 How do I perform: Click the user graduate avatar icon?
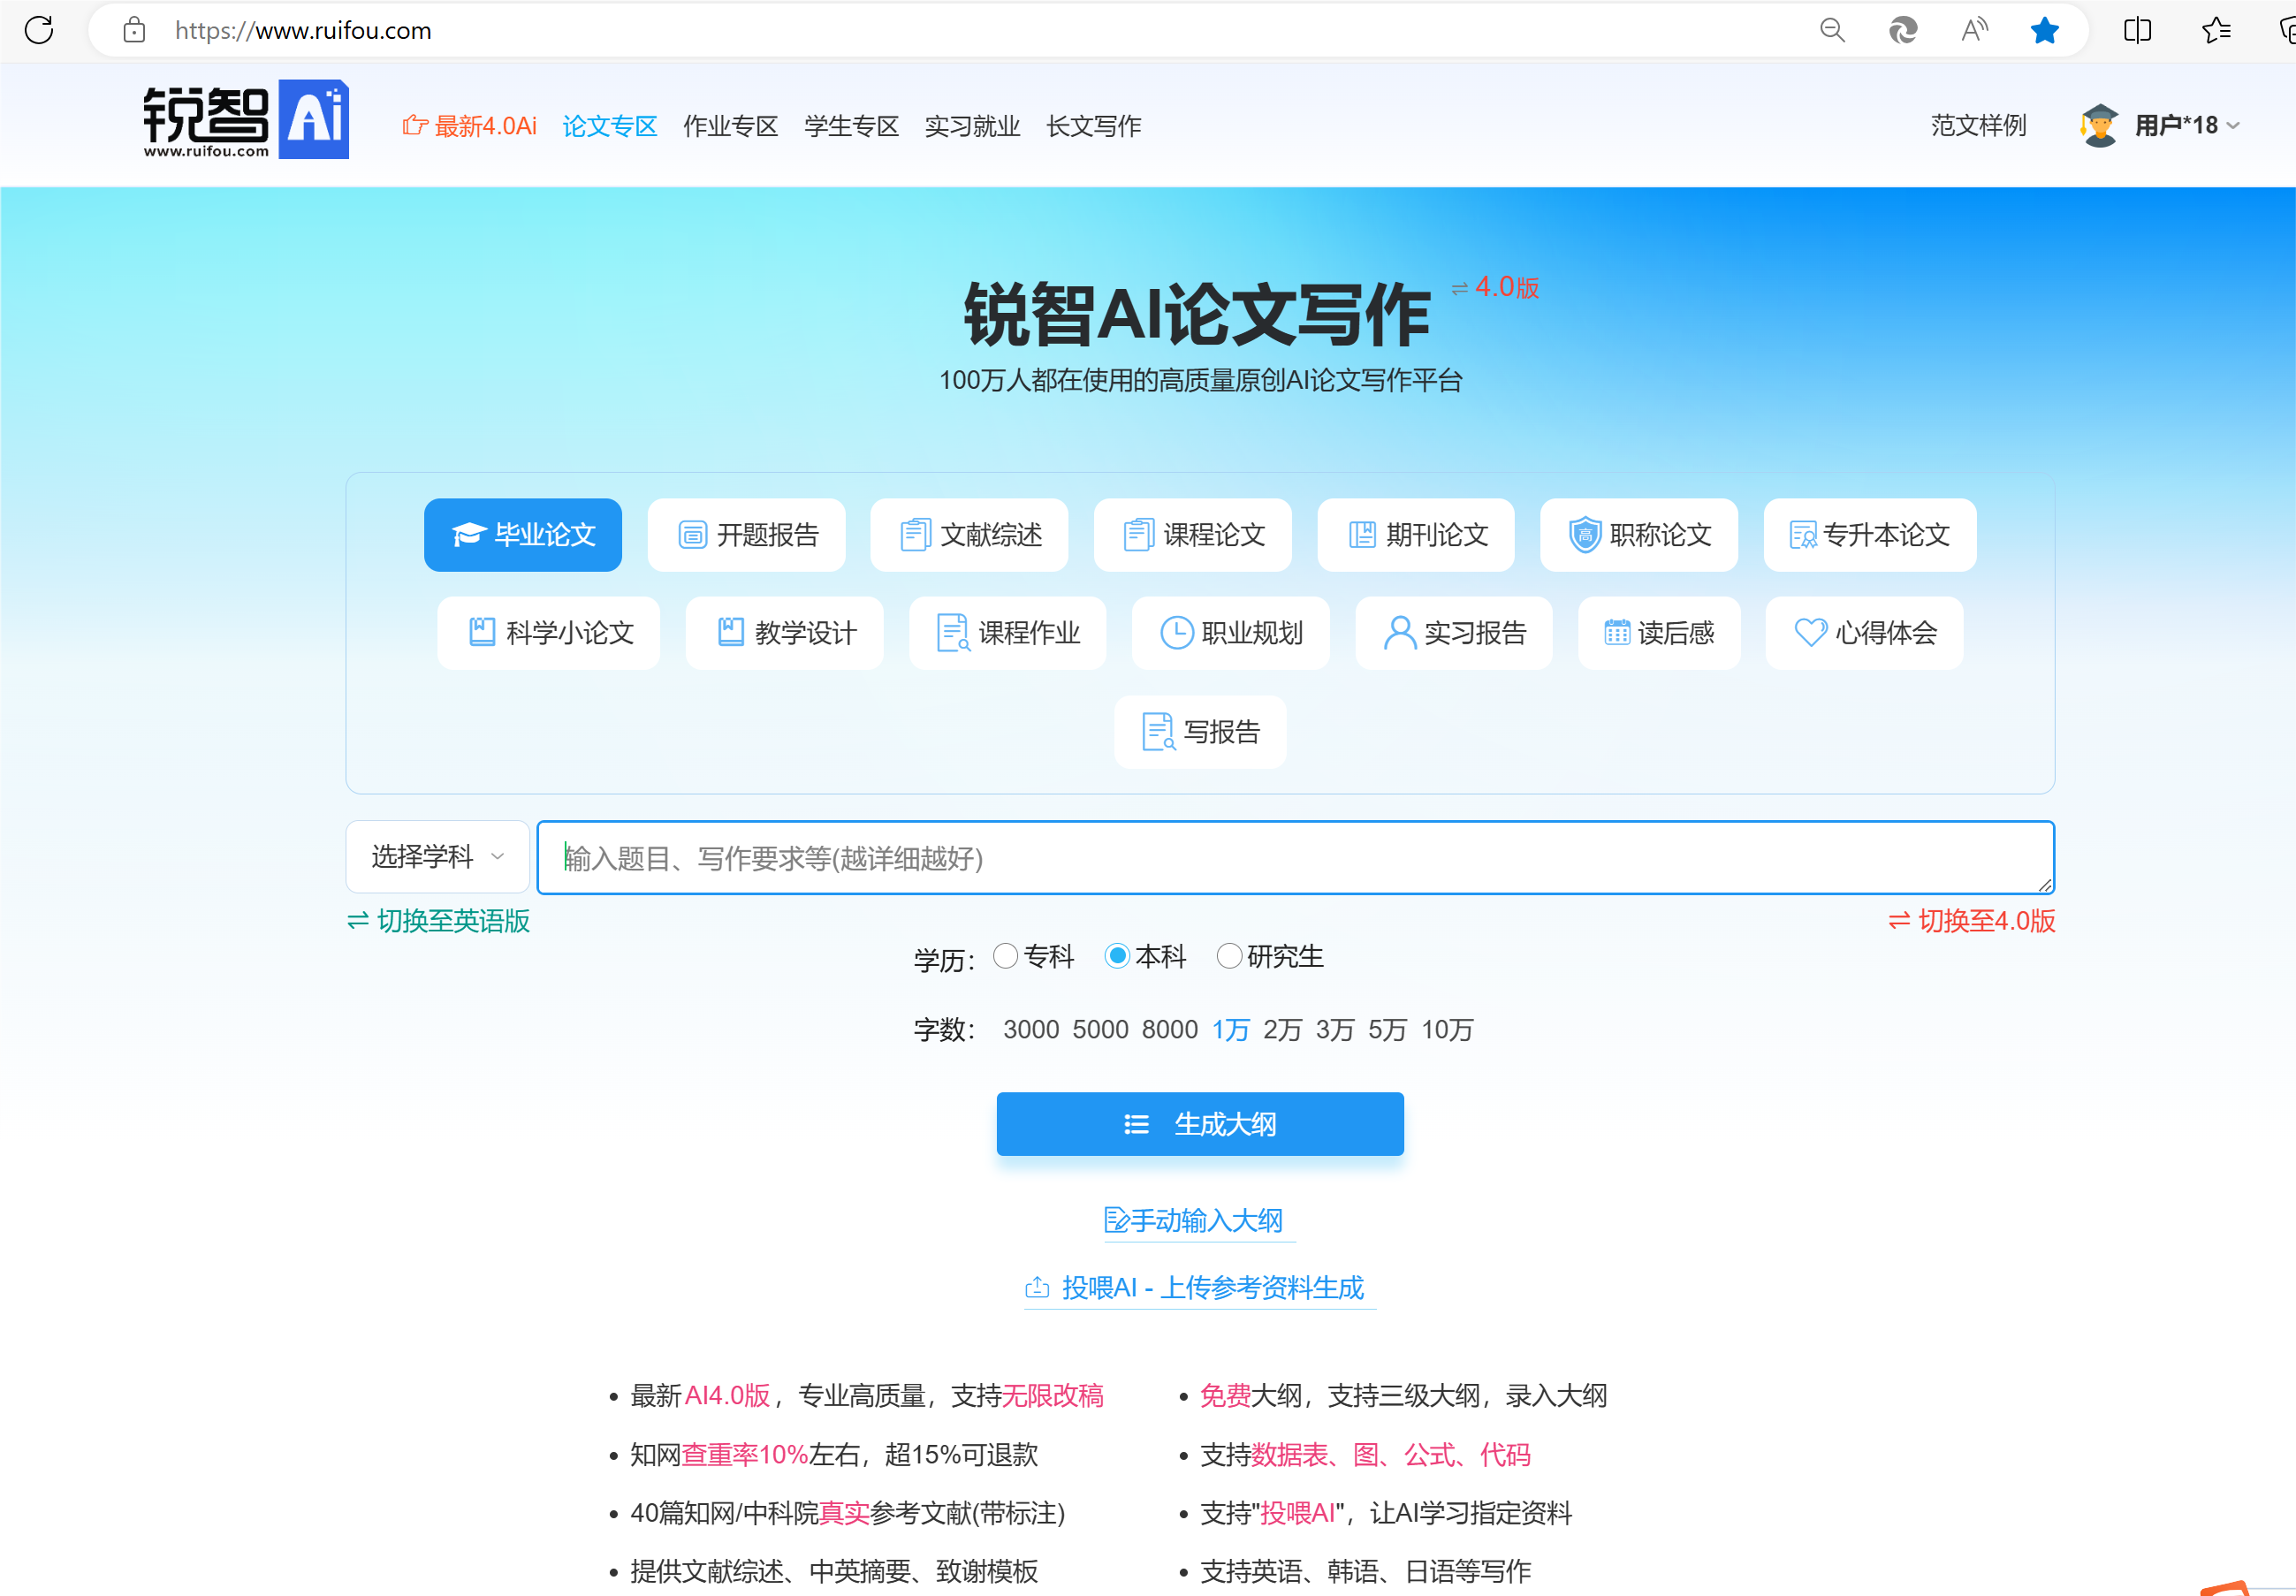[2099, 125]
